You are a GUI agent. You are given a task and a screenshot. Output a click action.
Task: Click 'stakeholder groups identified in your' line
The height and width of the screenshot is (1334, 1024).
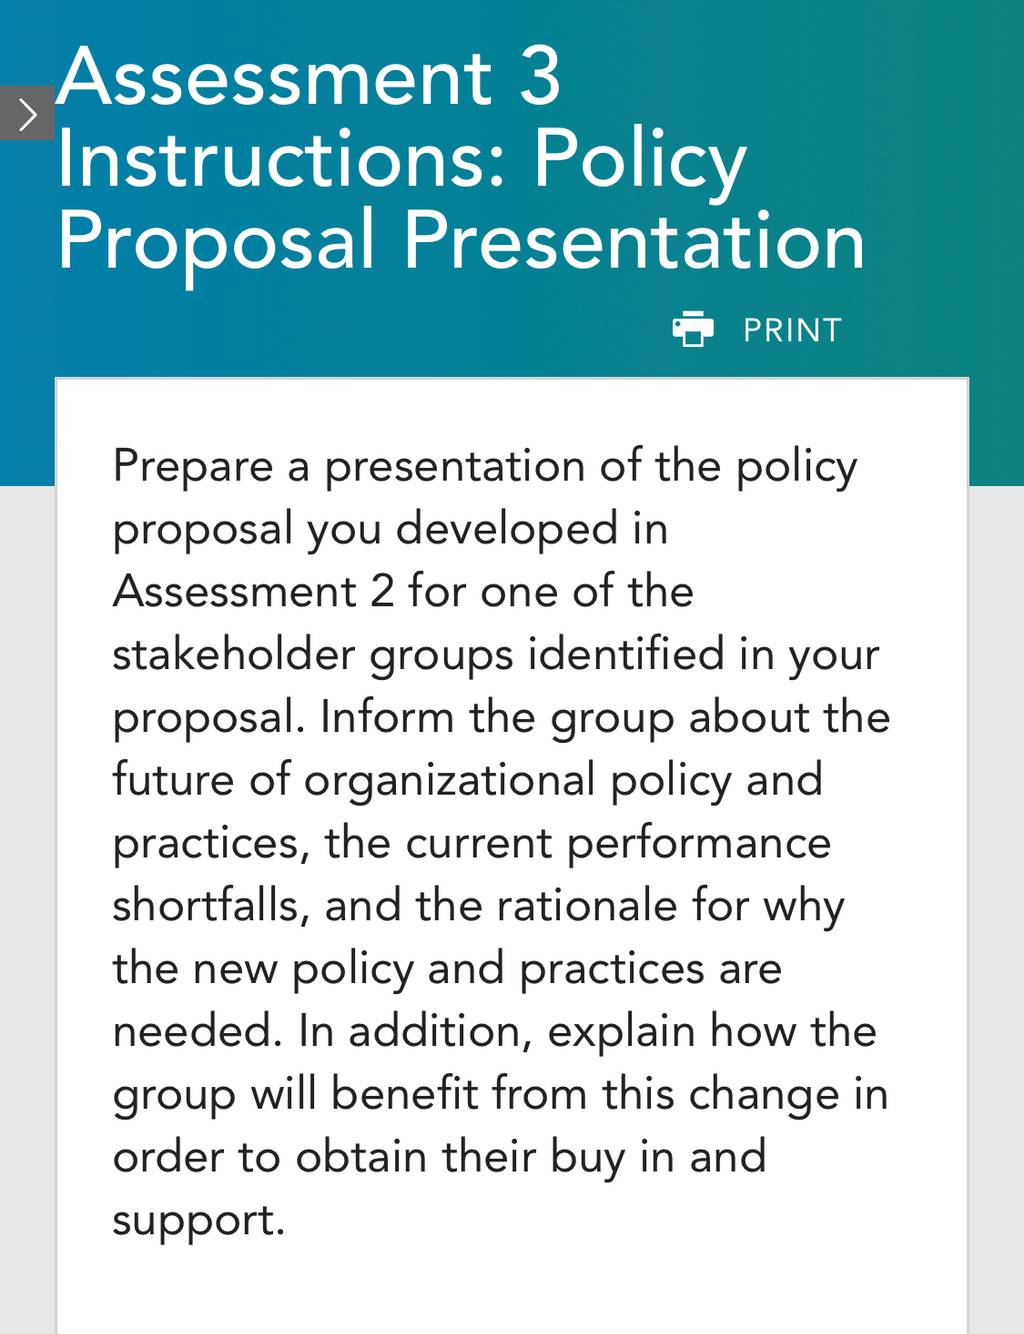(496, 655)
